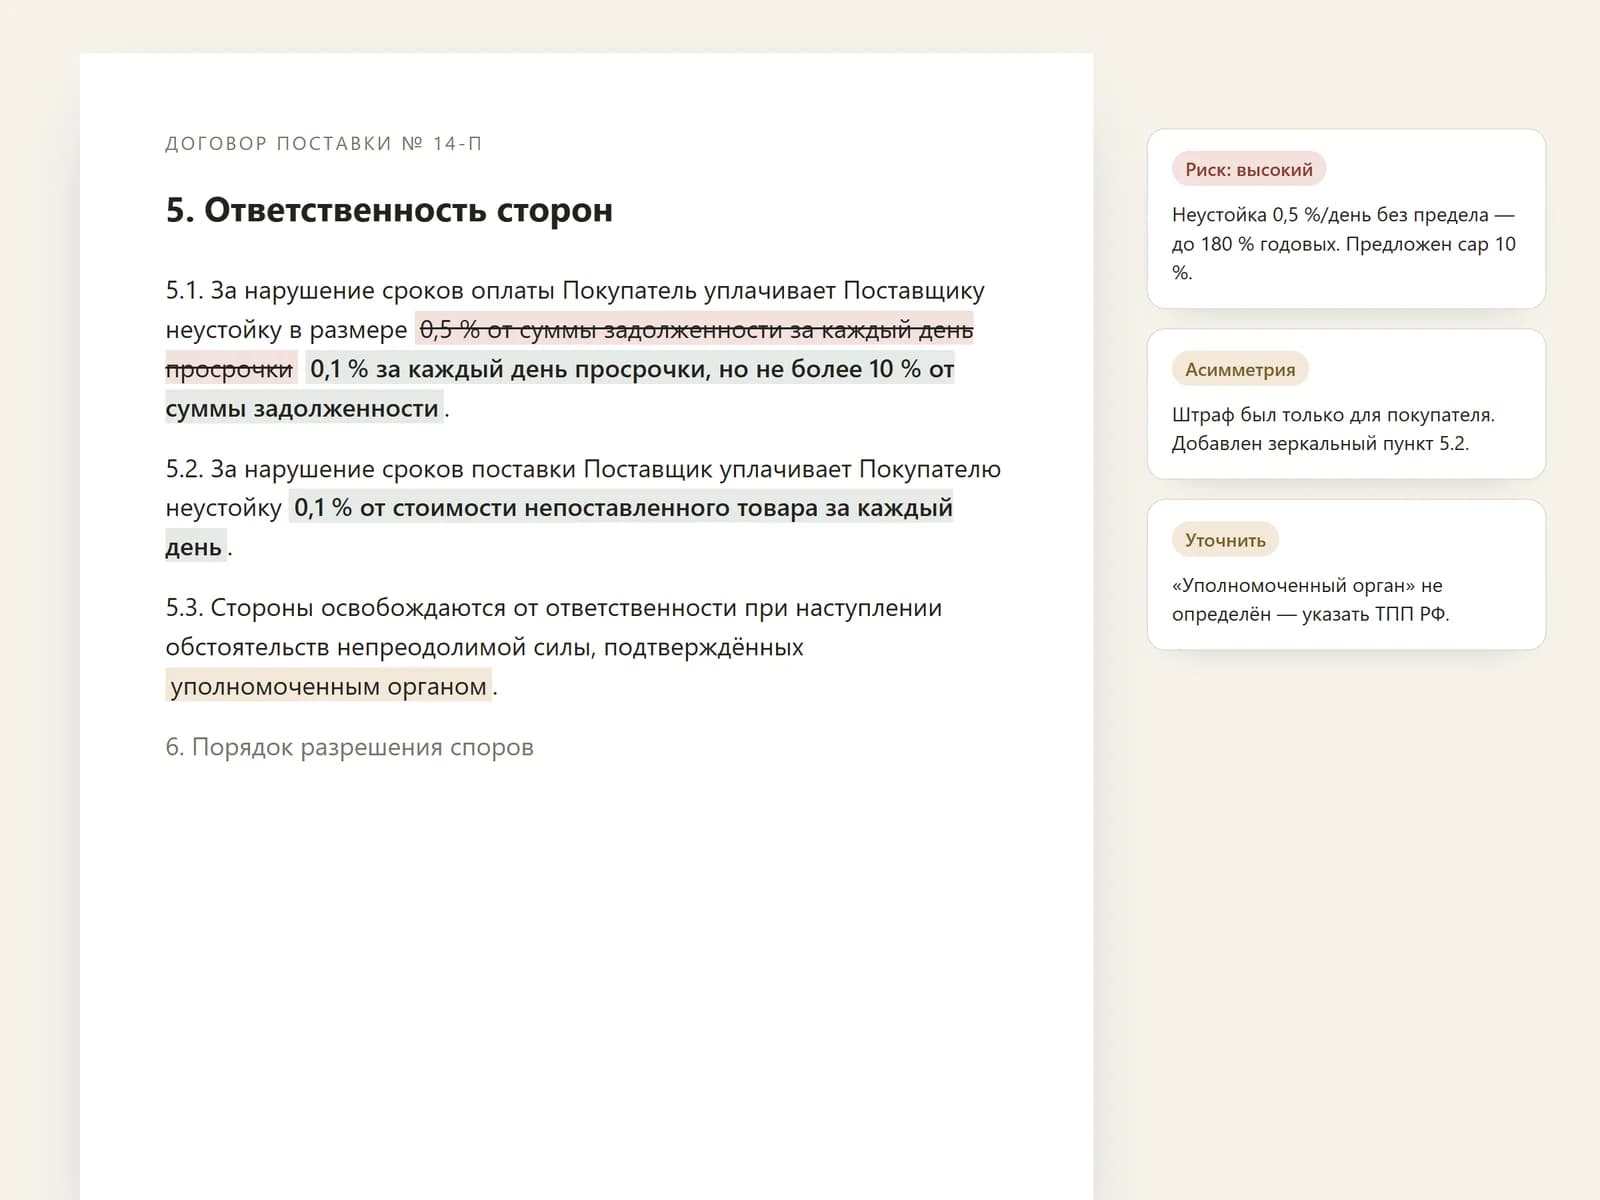The image size is (1600, 1200).
Task: Click highlighted phrase «уполномоченным органом»
Action: [329, 686]
